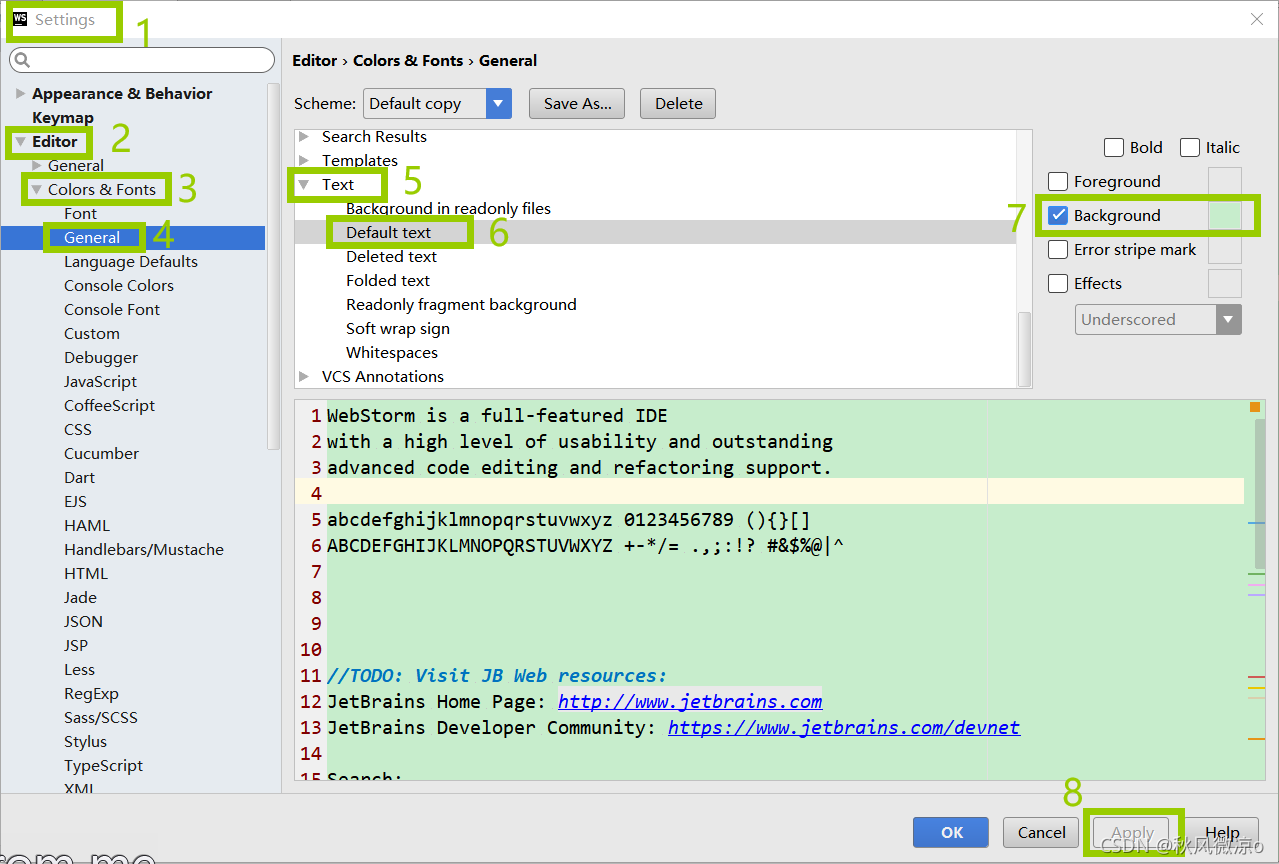1279x864 pixels.
Task: Click the WebStorm logo in title bar
Action: coord(20,19)
